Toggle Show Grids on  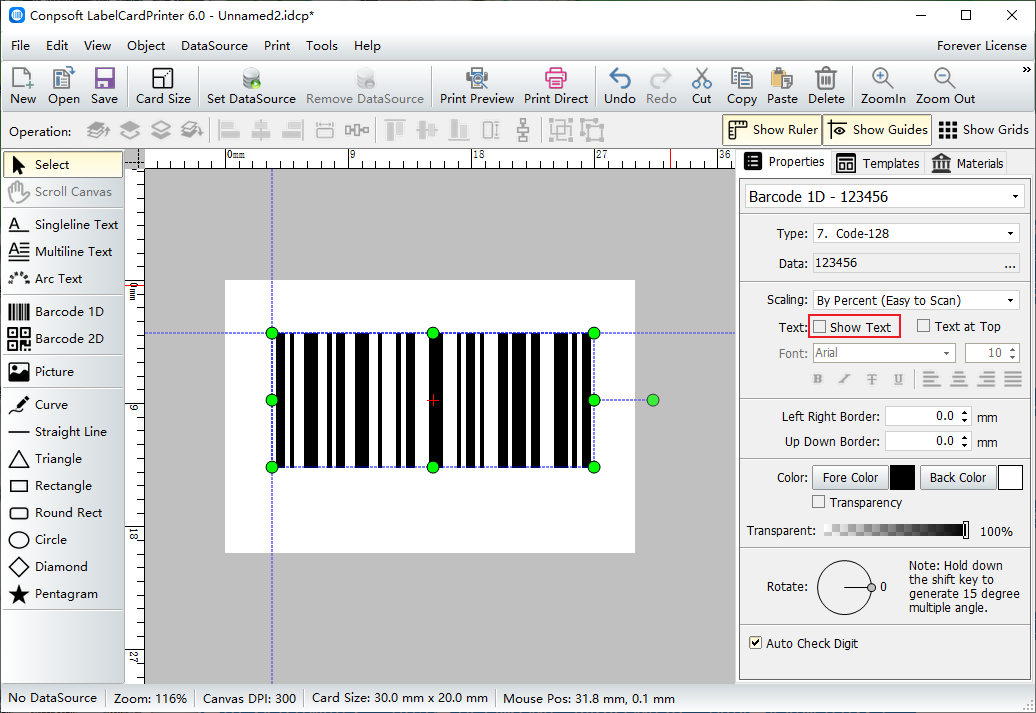click(x=983, y=130)
